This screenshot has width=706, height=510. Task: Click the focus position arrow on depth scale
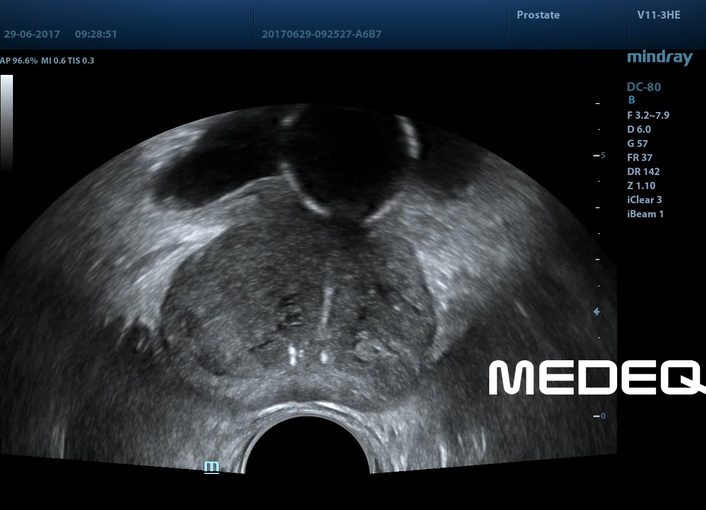[x=598, y=312]
